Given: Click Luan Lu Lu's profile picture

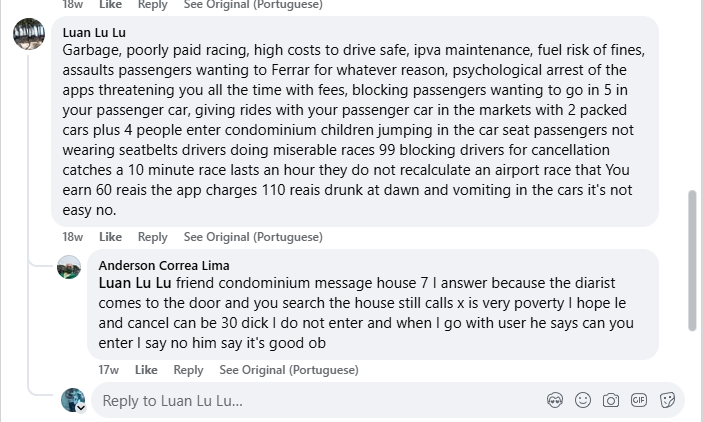Looking at the screenshot, I should (x=29, y=34).
